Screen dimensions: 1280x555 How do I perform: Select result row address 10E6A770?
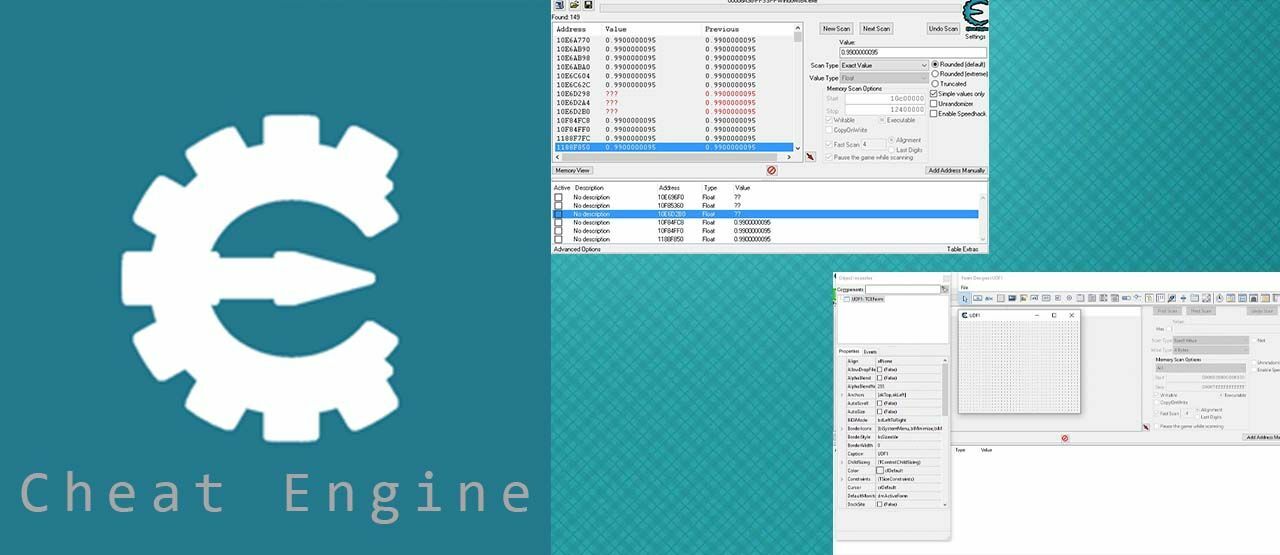coord(674,40)
